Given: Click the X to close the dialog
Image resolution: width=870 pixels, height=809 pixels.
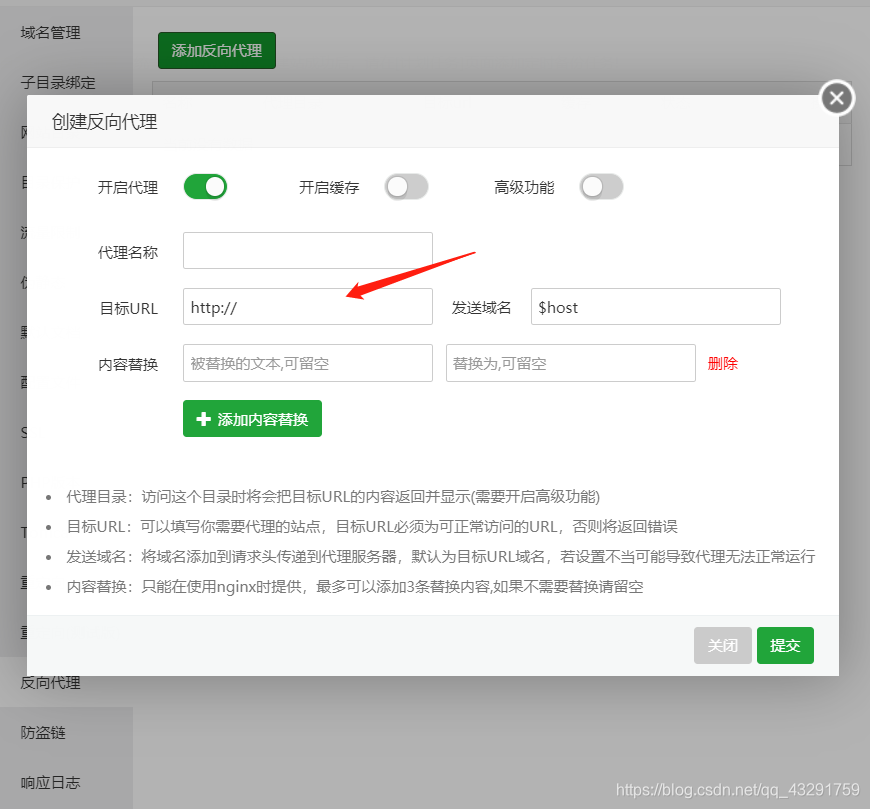Looking at the screenshot, I should pyautogui.click(x=836, y=97).
